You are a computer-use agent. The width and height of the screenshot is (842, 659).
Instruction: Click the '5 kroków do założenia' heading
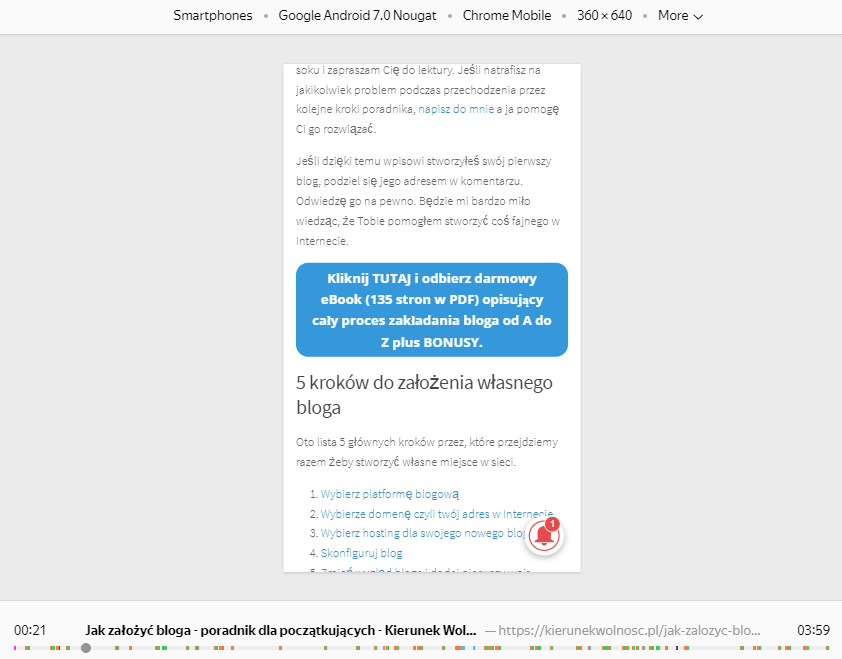click(x=424, y=395)
